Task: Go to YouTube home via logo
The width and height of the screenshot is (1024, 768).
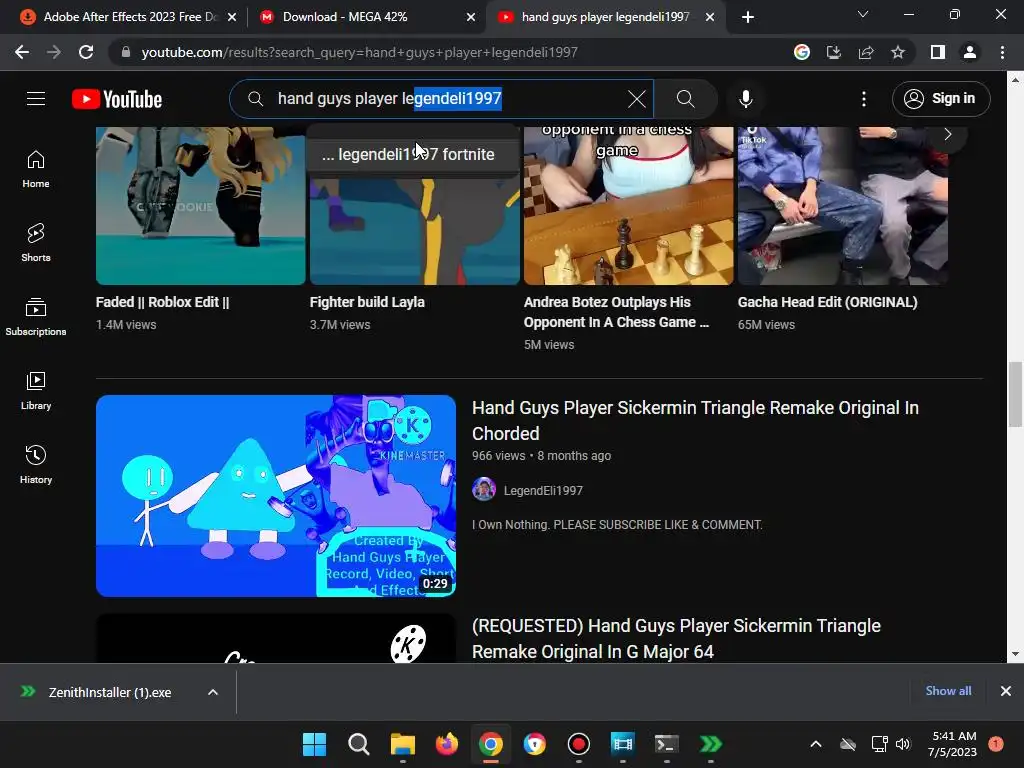Action: 117,99
